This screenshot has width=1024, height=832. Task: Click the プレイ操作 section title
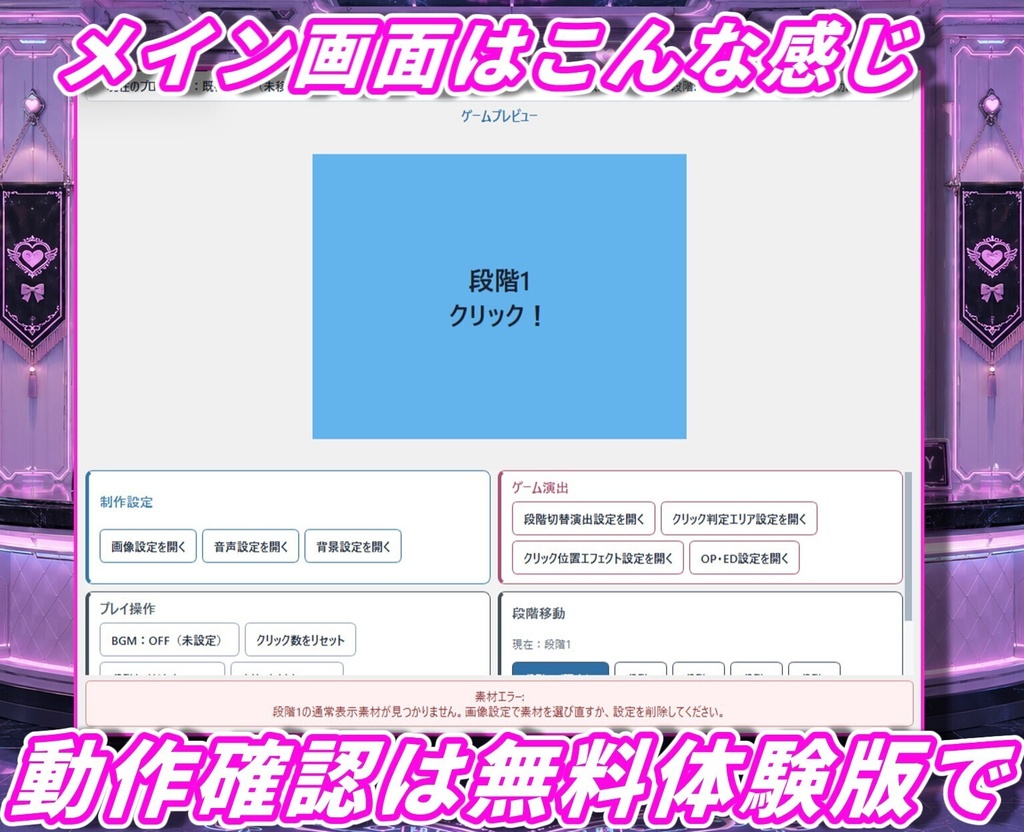pyautogui.click(x=127, y=608)
